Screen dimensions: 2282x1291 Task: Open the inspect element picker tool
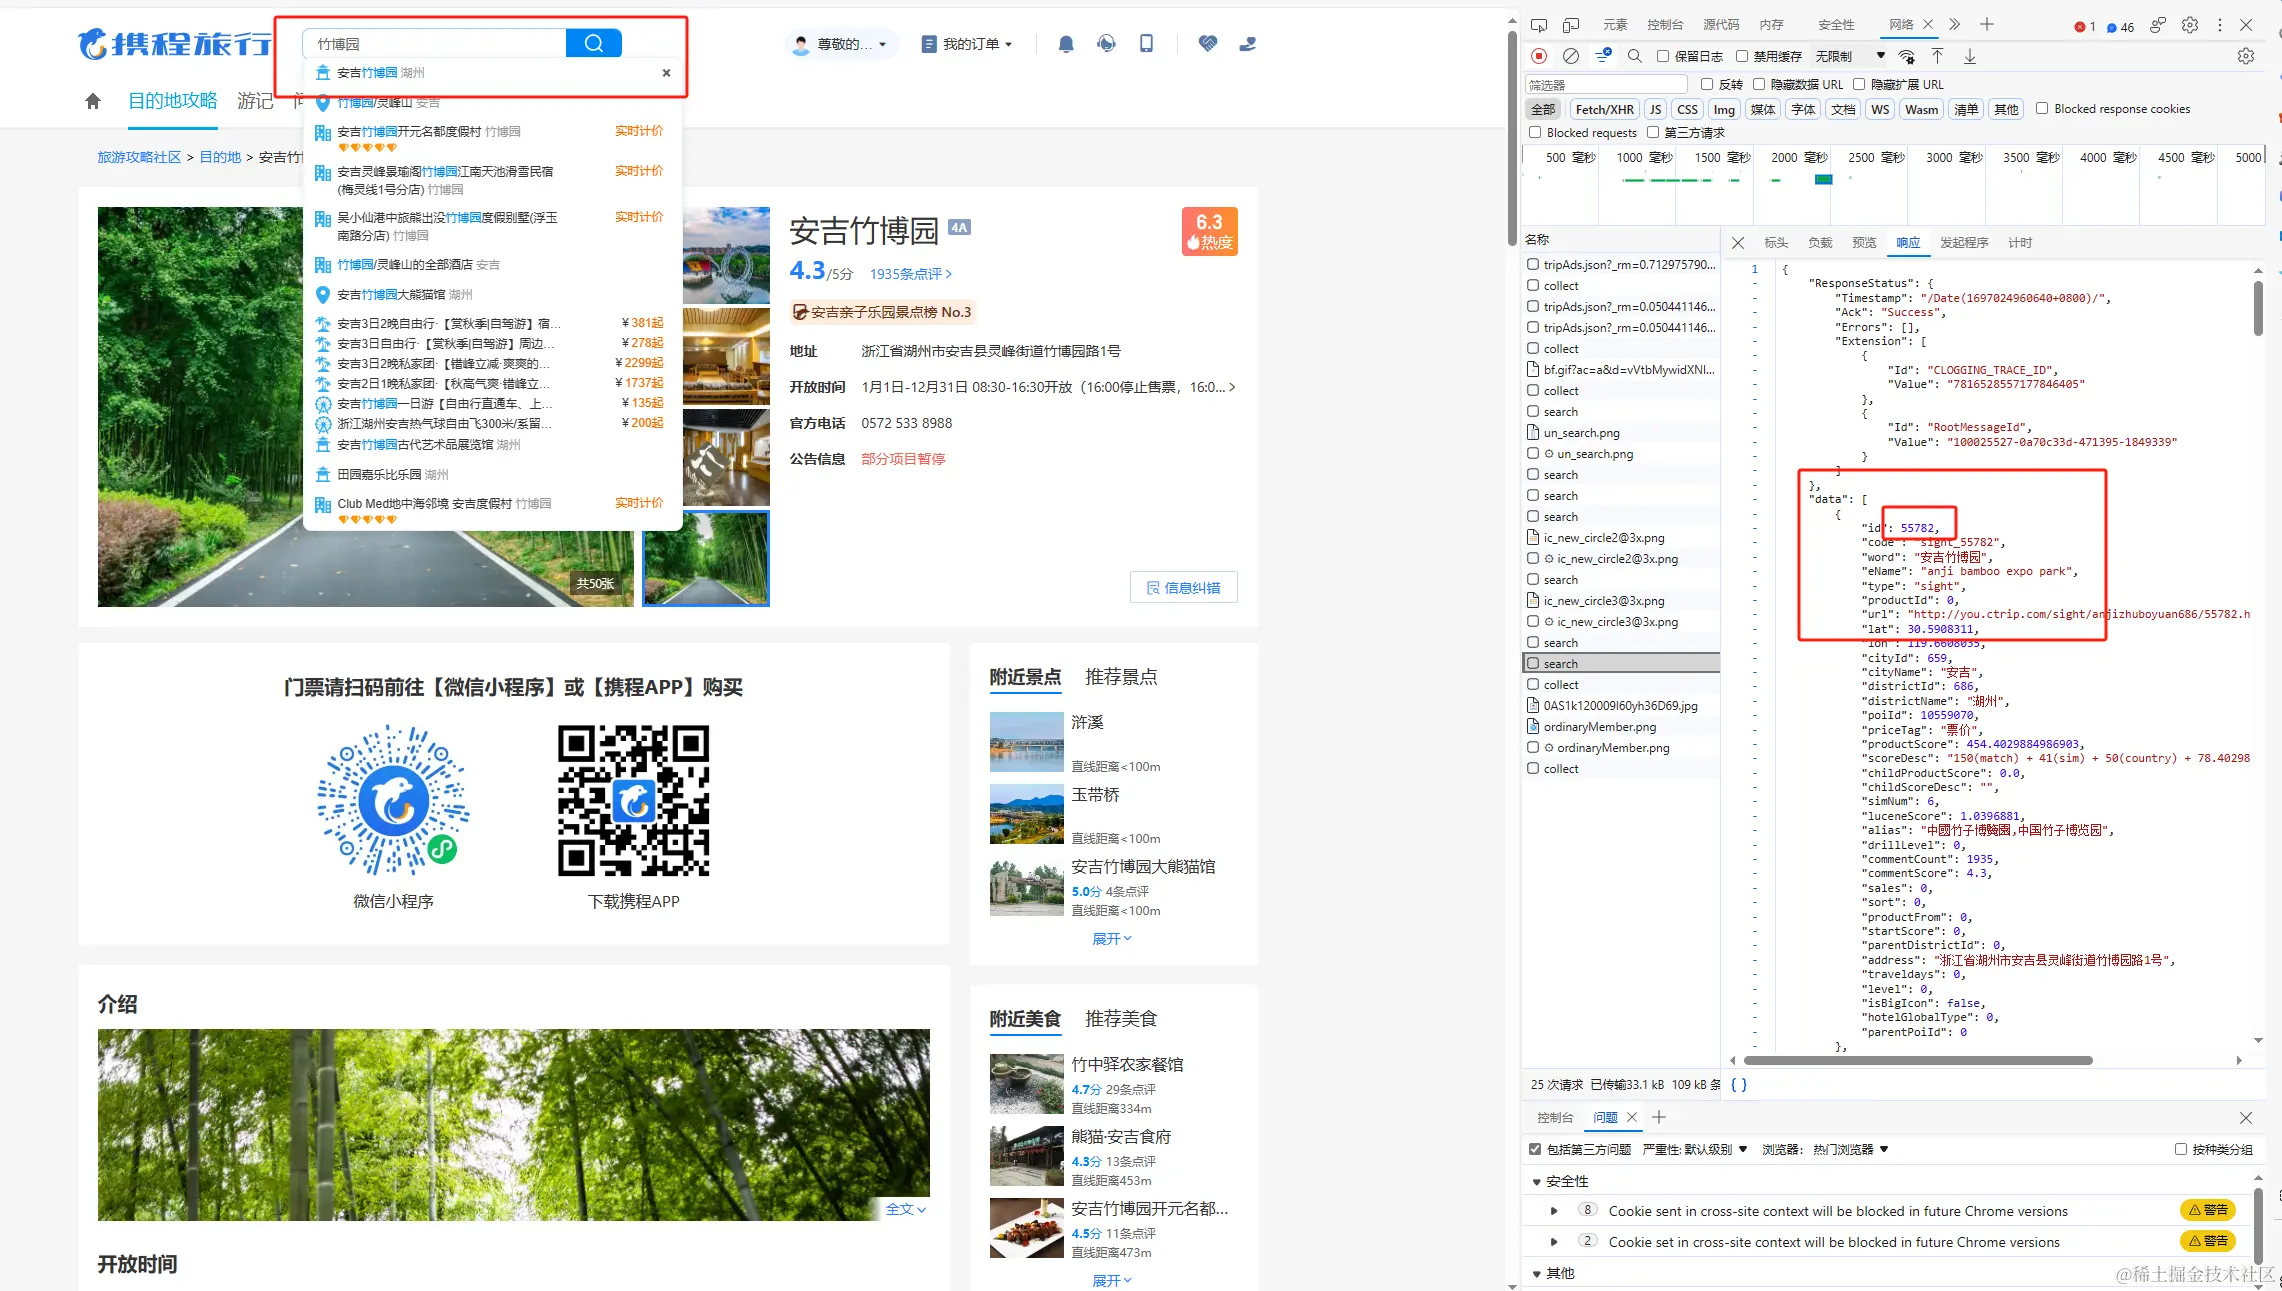tap(1539, 25)
